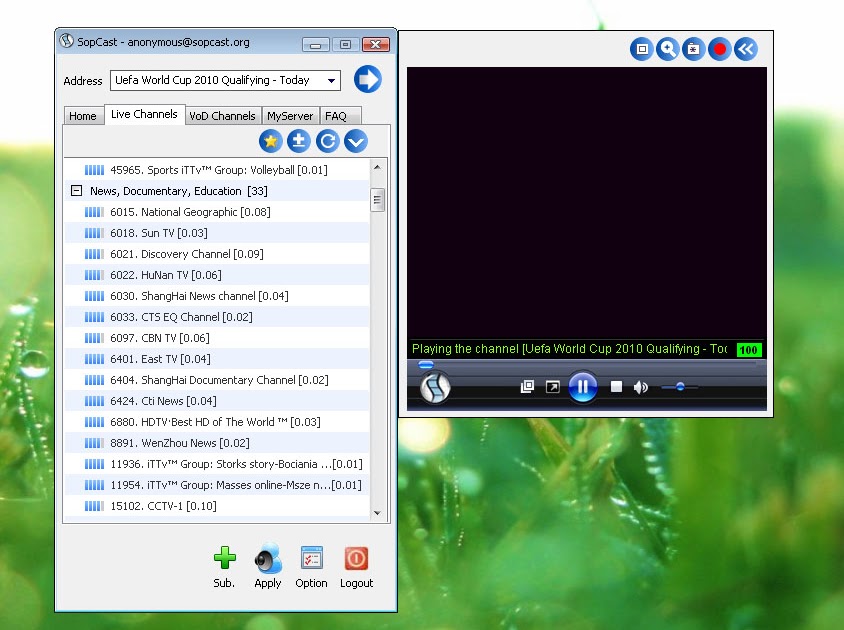
Task: Refresh the channel list
Action: tap(327, 141)
